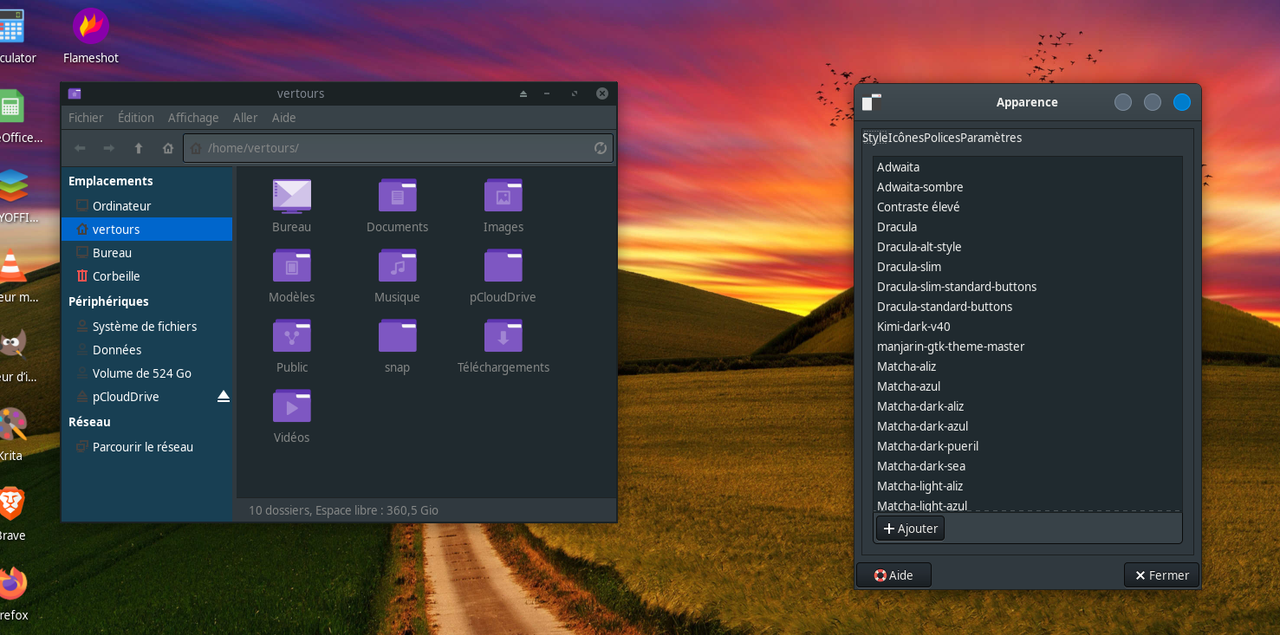This screenshot has width=1280, height=635.
Task: Select the Dracula theme
Action: [x=1027, y=227]
